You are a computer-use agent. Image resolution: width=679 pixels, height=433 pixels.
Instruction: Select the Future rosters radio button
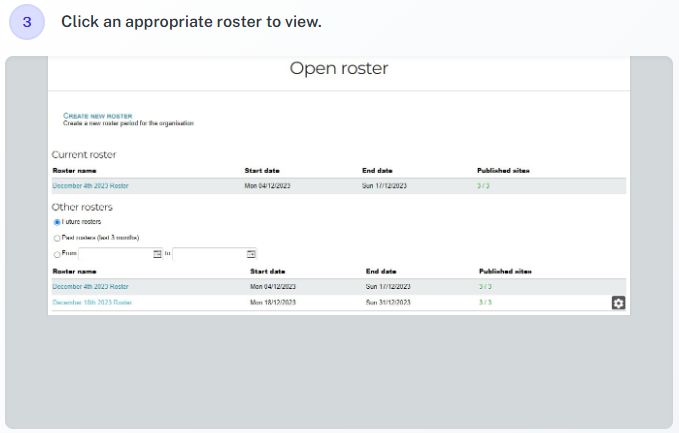(x=57, y=222)
